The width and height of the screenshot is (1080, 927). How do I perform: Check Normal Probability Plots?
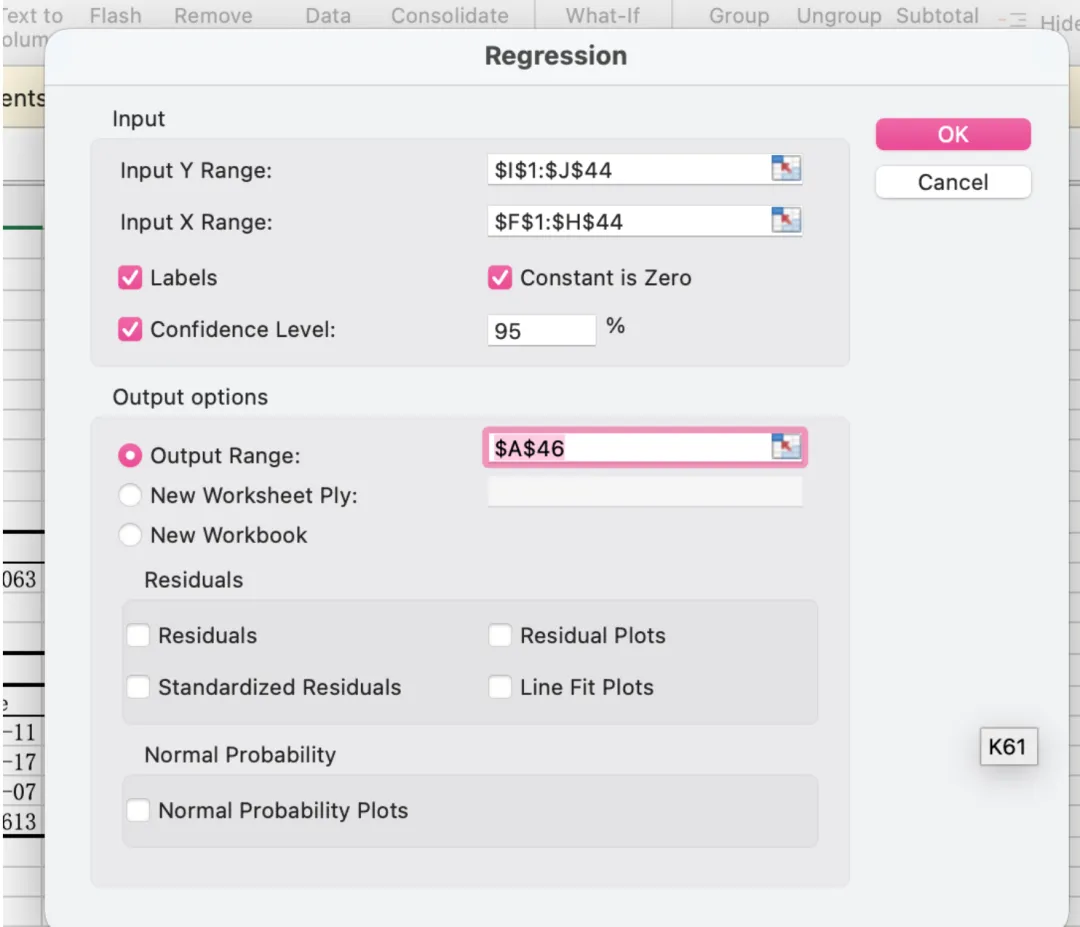click(138, 811)
